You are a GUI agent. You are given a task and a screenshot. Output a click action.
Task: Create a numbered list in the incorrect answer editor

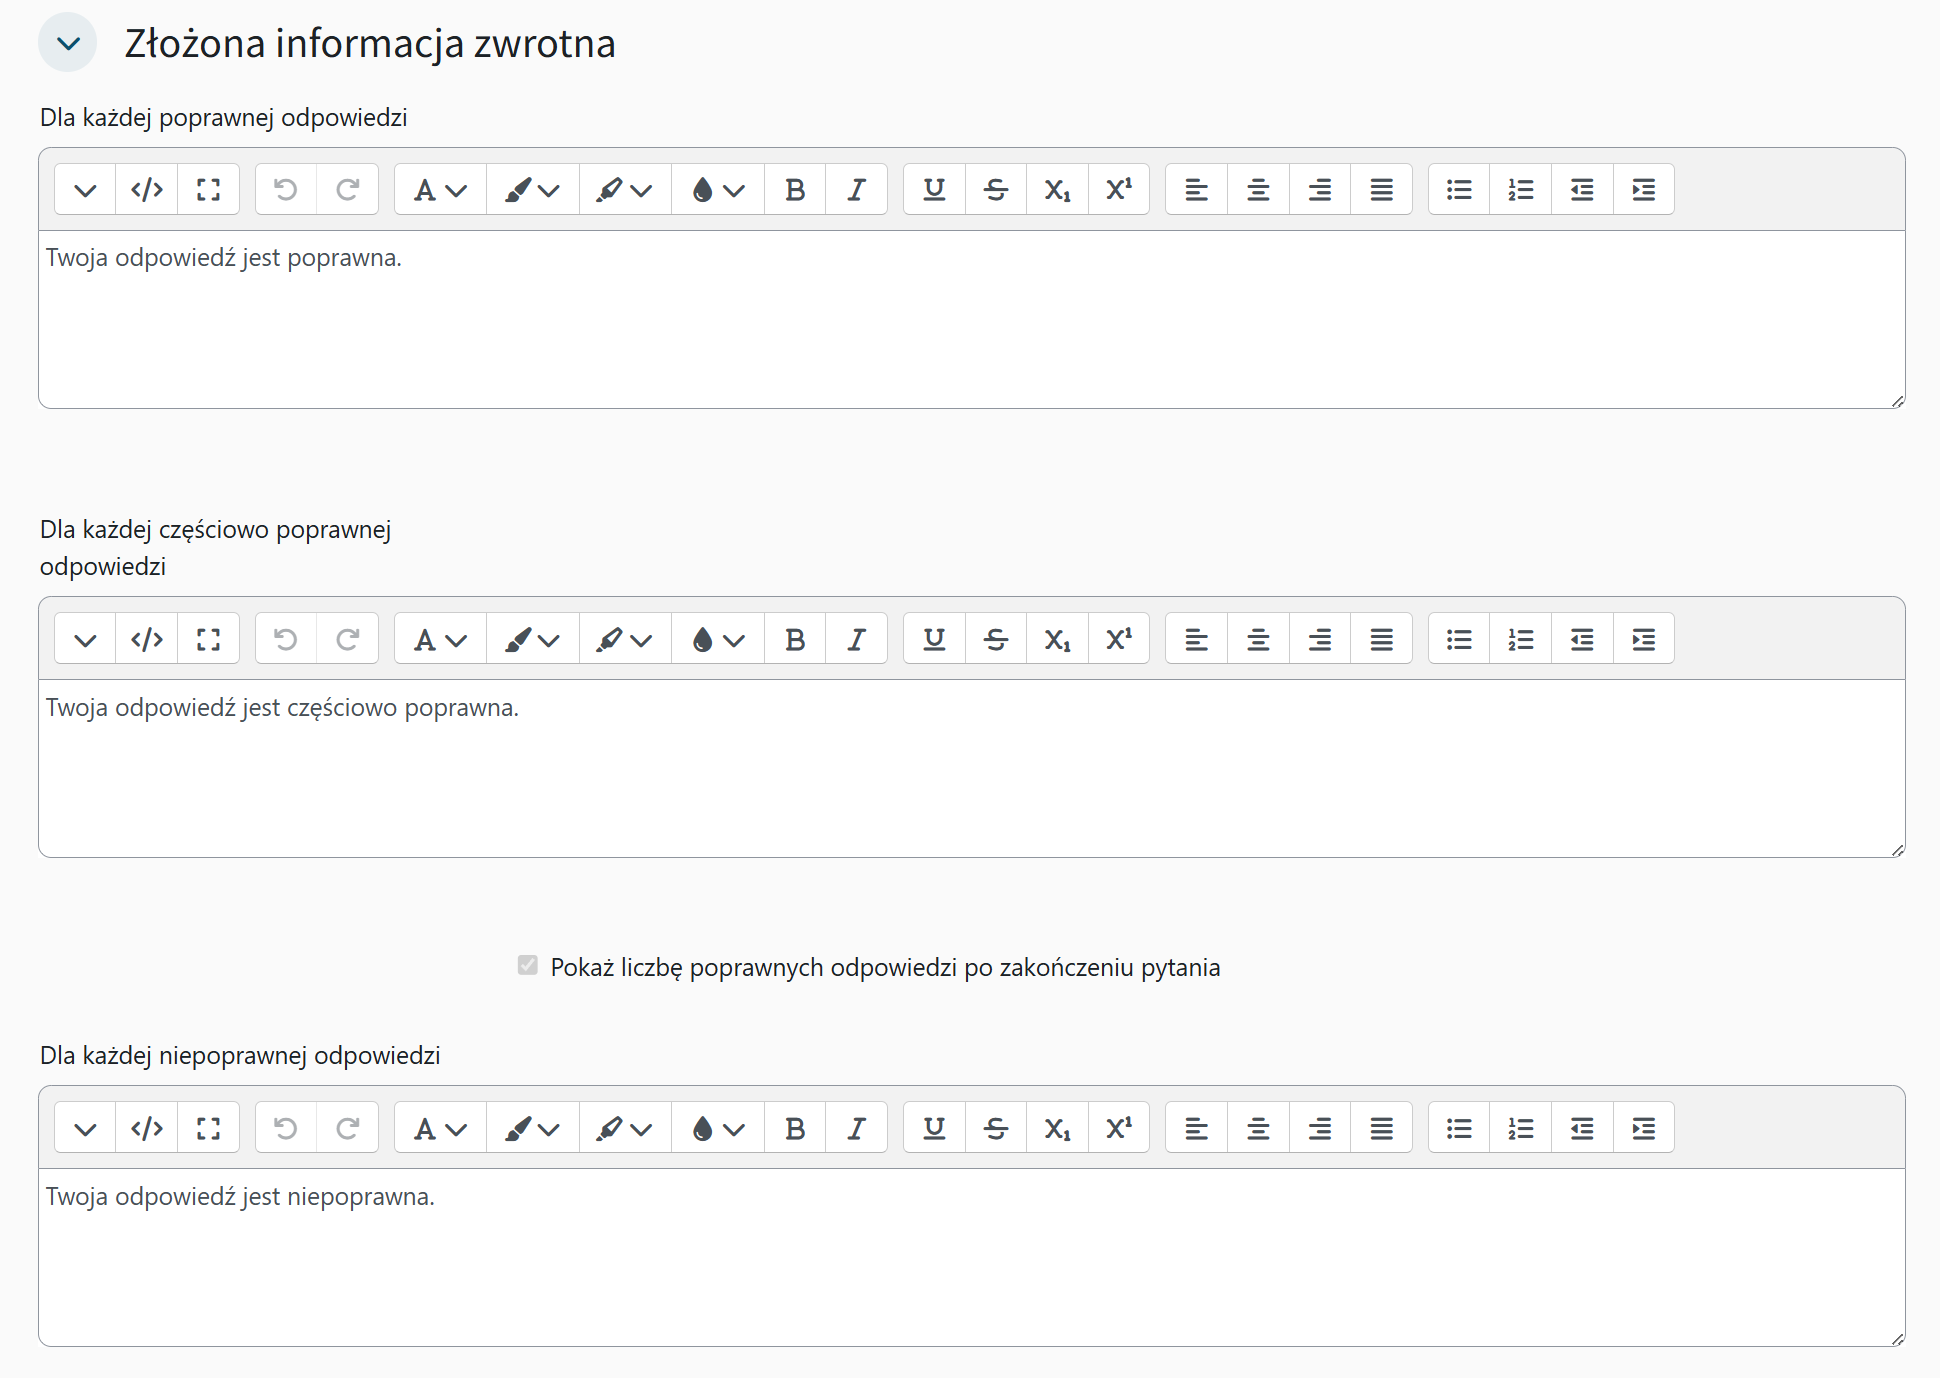click(1519, 1127)
